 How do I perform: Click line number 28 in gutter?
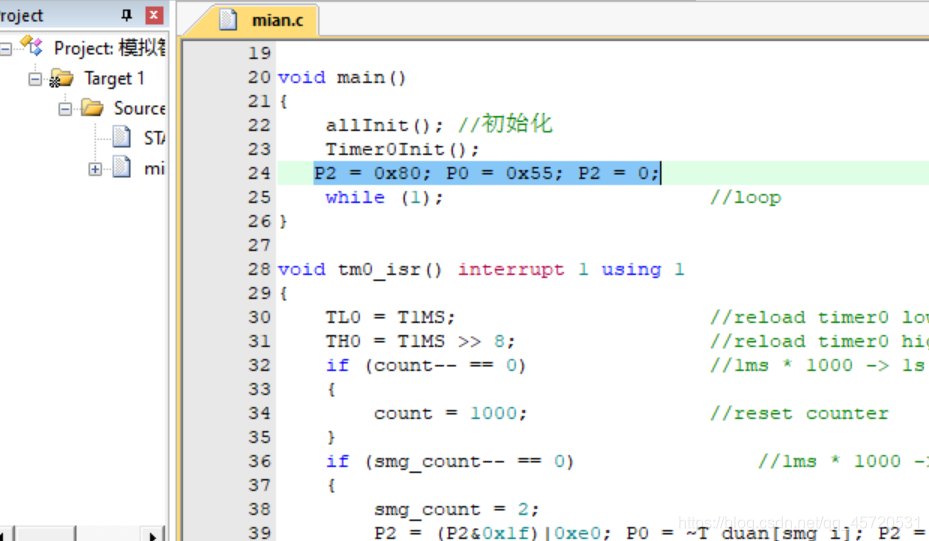click(x=259, y=270)
